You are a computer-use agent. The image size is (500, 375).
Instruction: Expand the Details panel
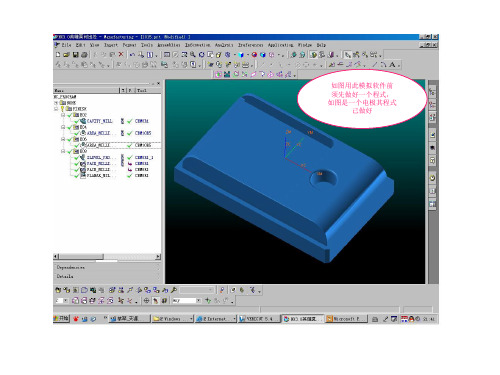(x=107, y=276)
